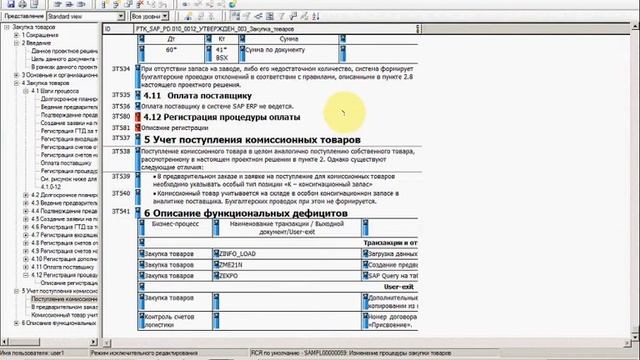
Task: Click the RCR по умолчанию status bar entry
Action: (351, 353)
